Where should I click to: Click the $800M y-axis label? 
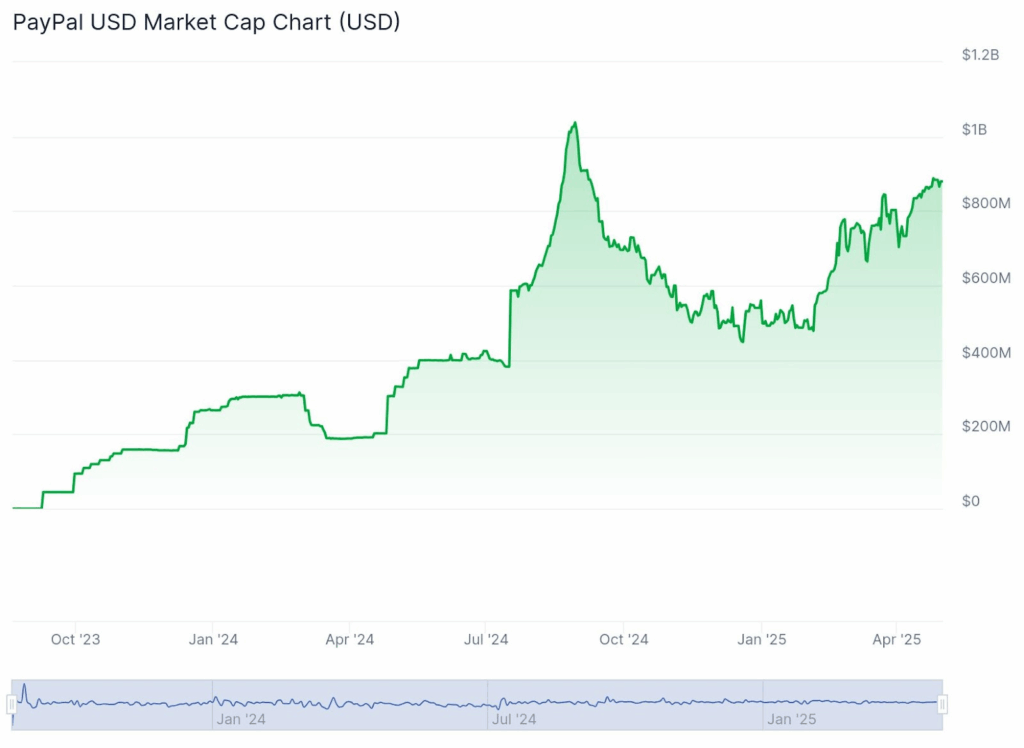986,203
